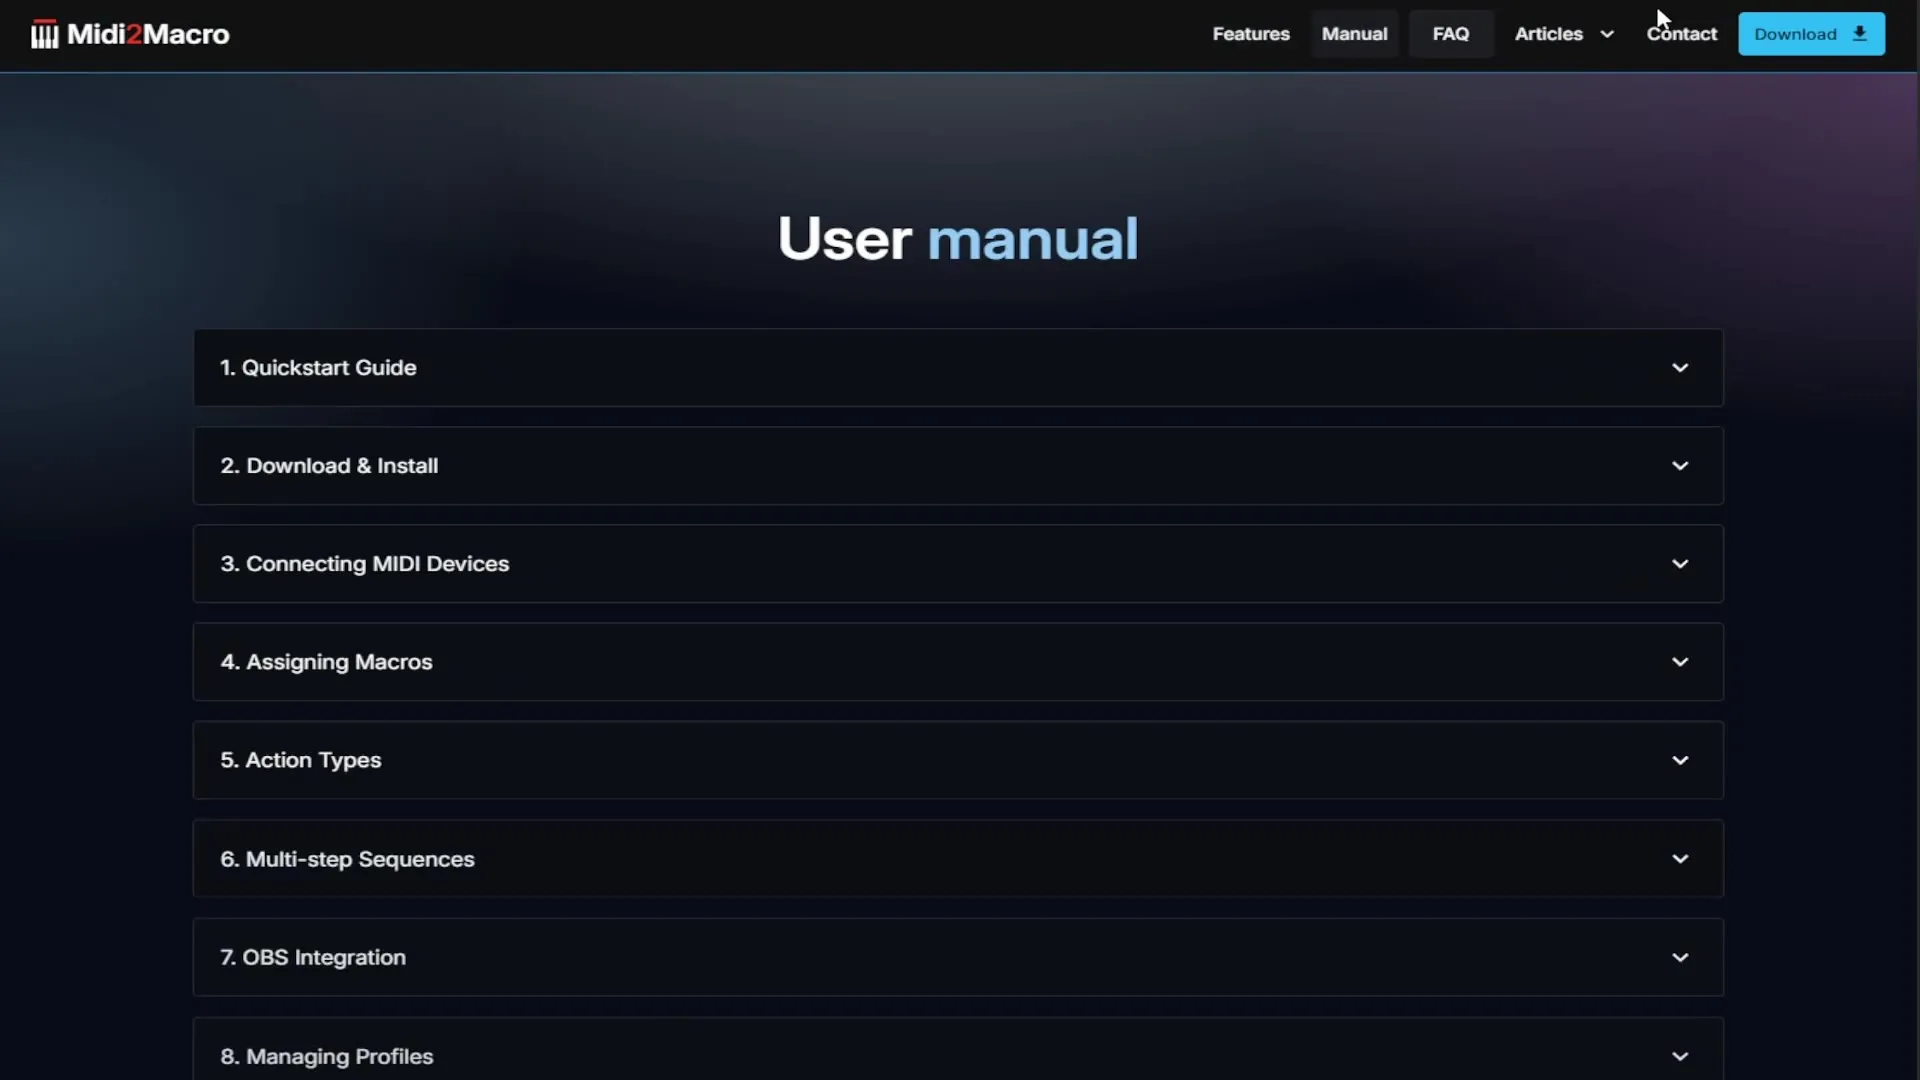Select the '1. Quickstart Guide' heading
Image resolution: width=1920 pixels, height=1080 pixels.
318,368
